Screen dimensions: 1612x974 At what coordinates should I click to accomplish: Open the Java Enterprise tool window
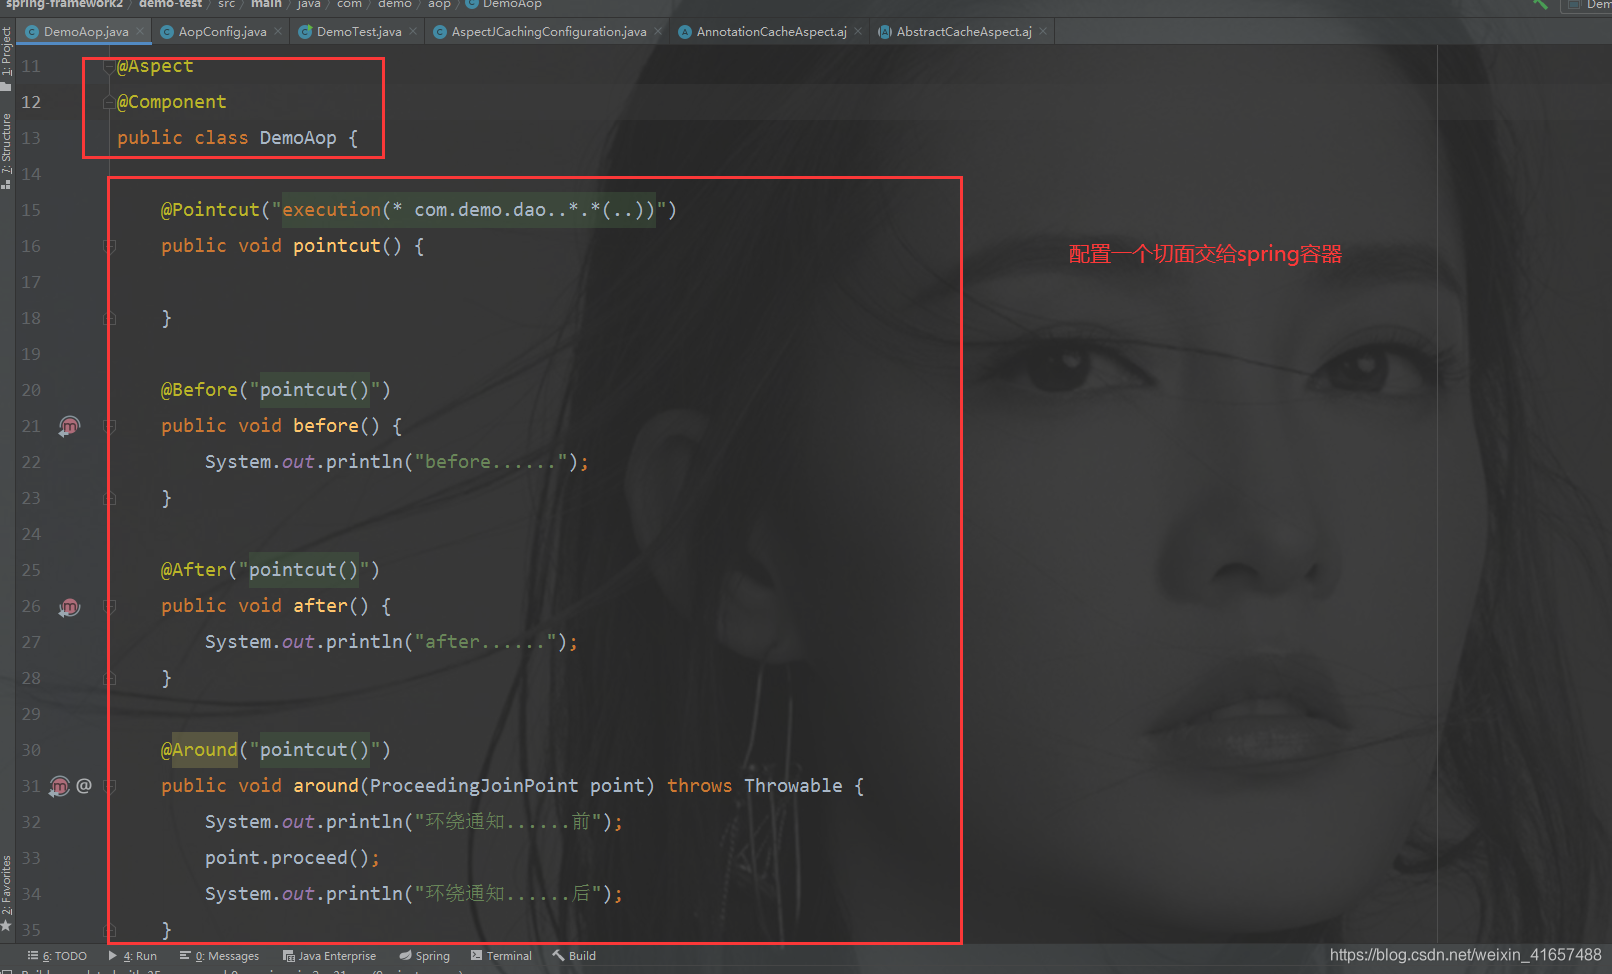[x=330, y=956]
